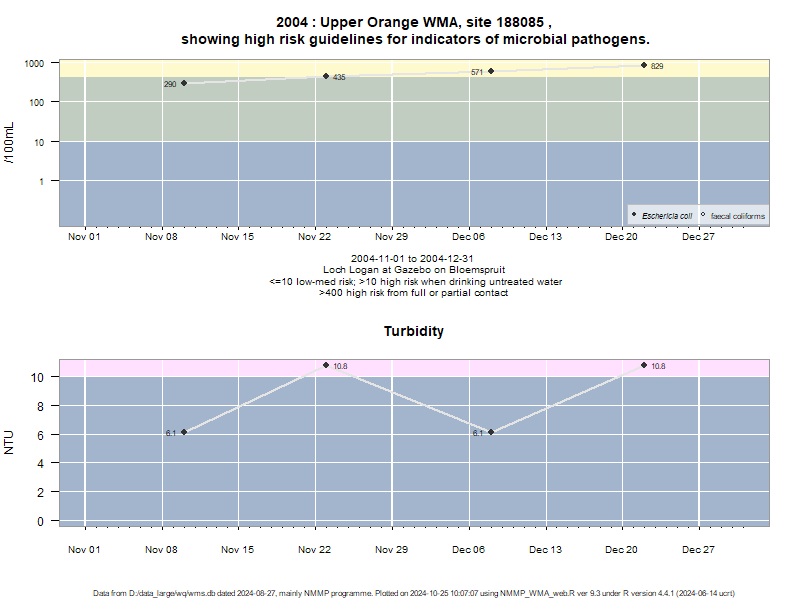Click the E. coli data point labeled 571

click(x=491, y=71)
